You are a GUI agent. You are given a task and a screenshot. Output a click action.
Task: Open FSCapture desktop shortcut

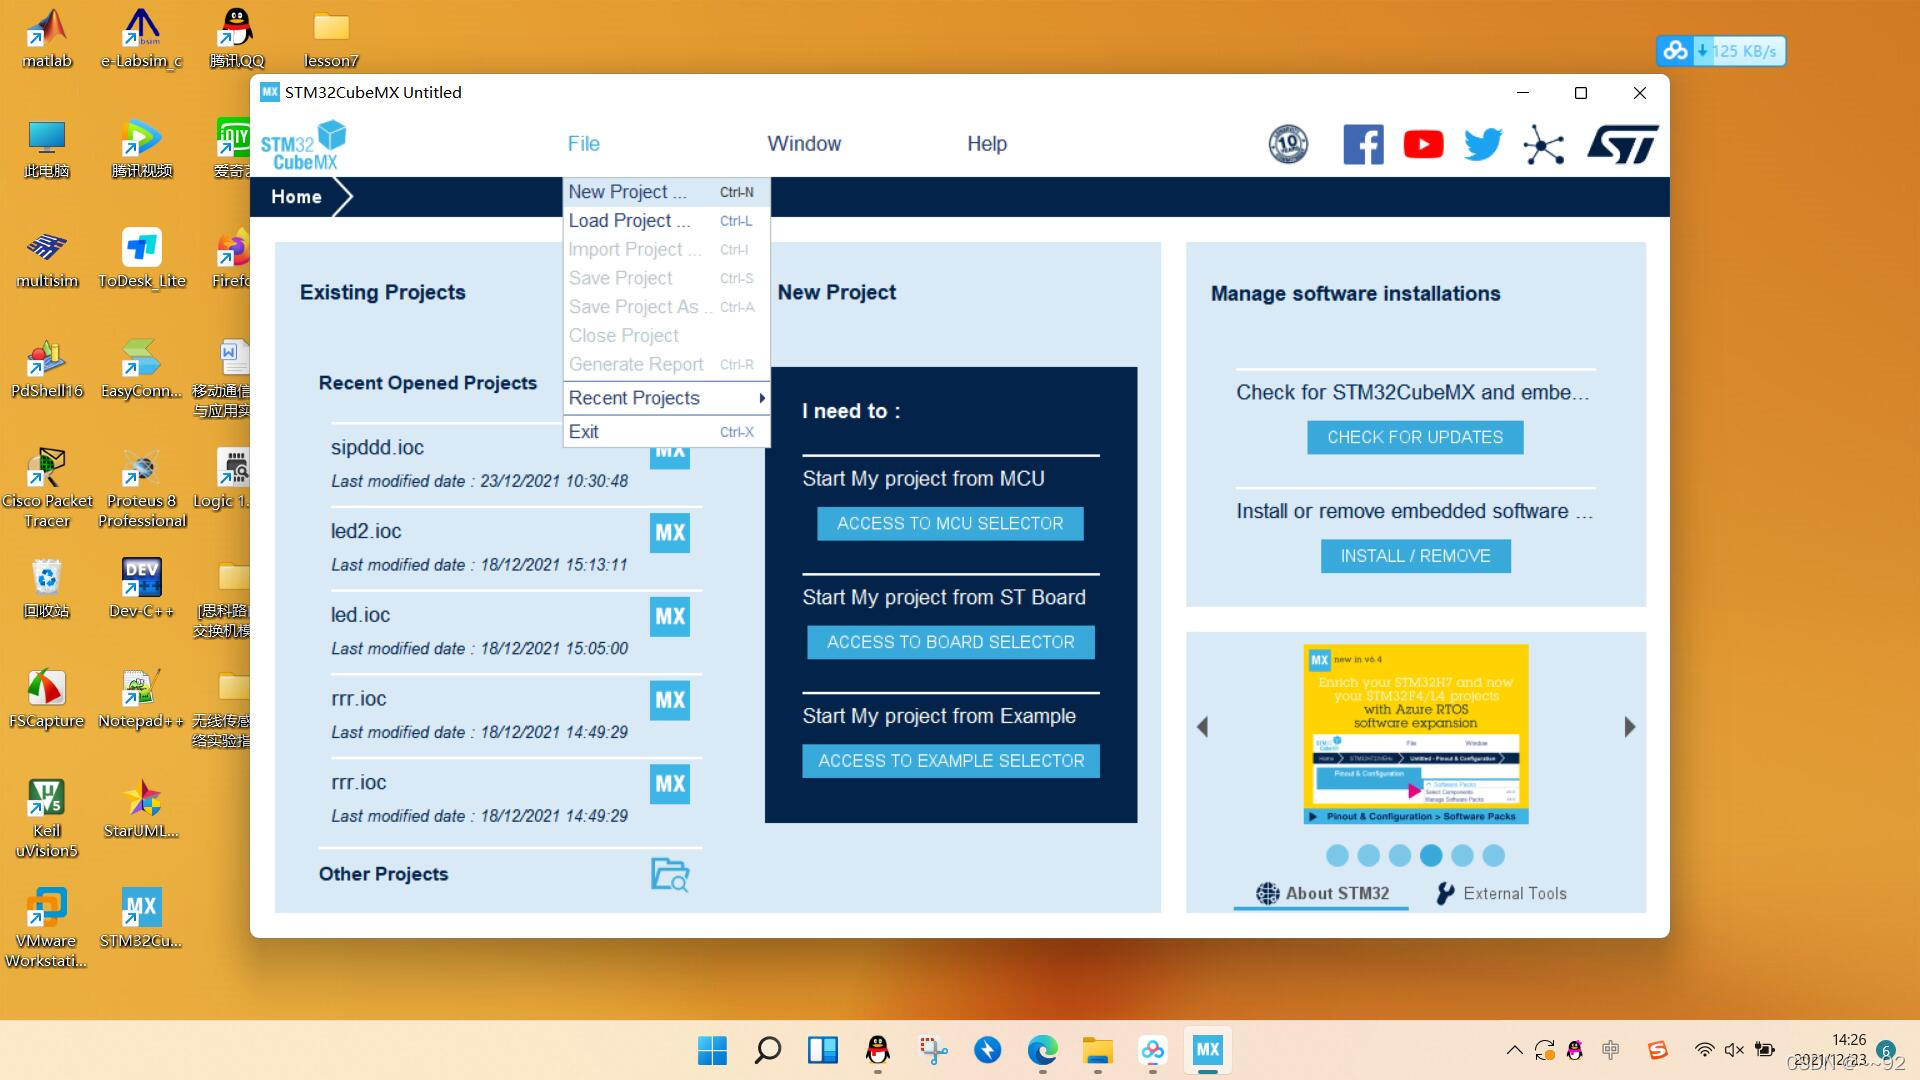pyautogui.click(x=47, y=699)
